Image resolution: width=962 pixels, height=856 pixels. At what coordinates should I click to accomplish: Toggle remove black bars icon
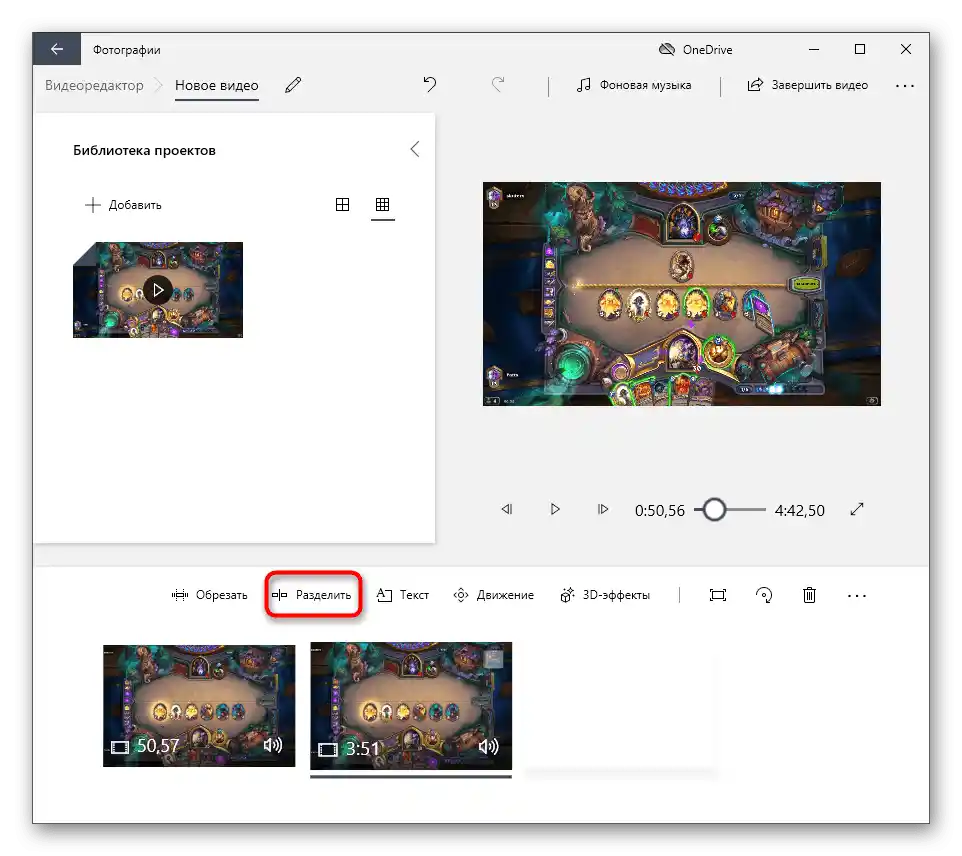718,595
